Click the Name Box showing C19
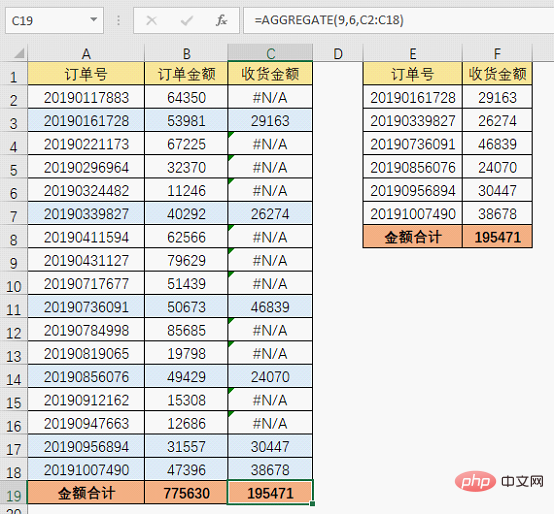The width and height of the screenshot is (554, 514). click(x=54, y=20)
